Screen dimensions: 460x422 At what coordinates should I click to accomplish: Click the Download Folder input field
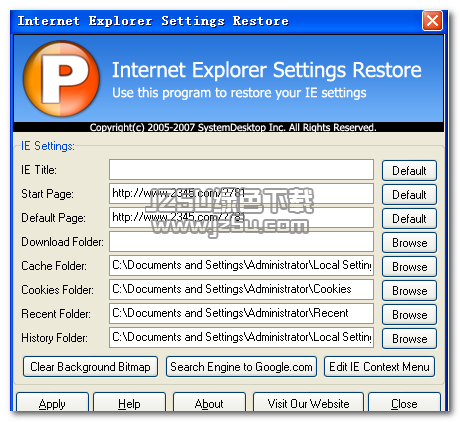(x=241, y=241)
